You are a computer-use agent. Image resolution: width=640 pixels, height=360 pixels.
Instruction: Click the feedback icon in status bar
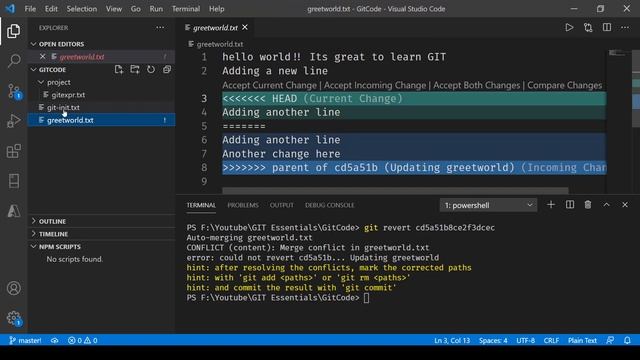coord(610,340)
